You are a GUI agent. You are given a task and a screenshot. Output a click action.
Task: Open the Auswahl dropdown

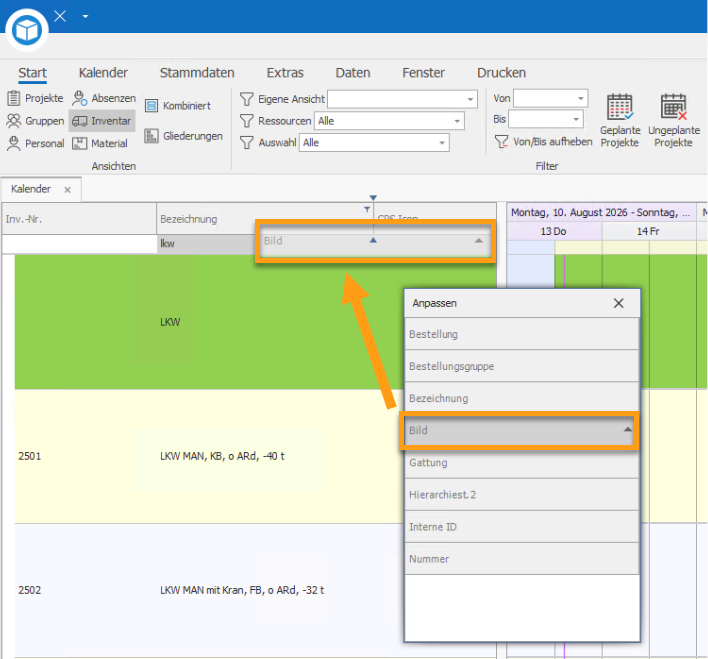click(x=442, y=142)
